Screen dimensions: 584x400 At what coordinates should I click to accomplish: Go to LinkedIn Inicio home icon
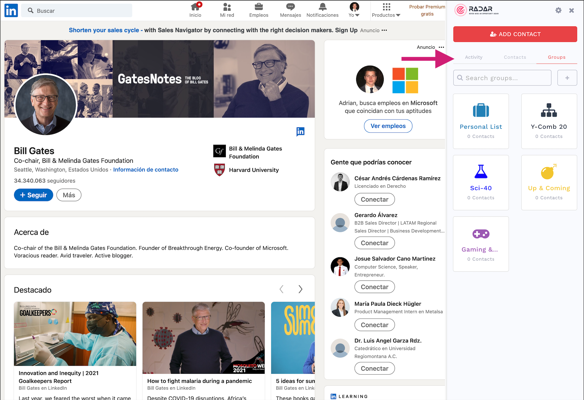(195, 10)
